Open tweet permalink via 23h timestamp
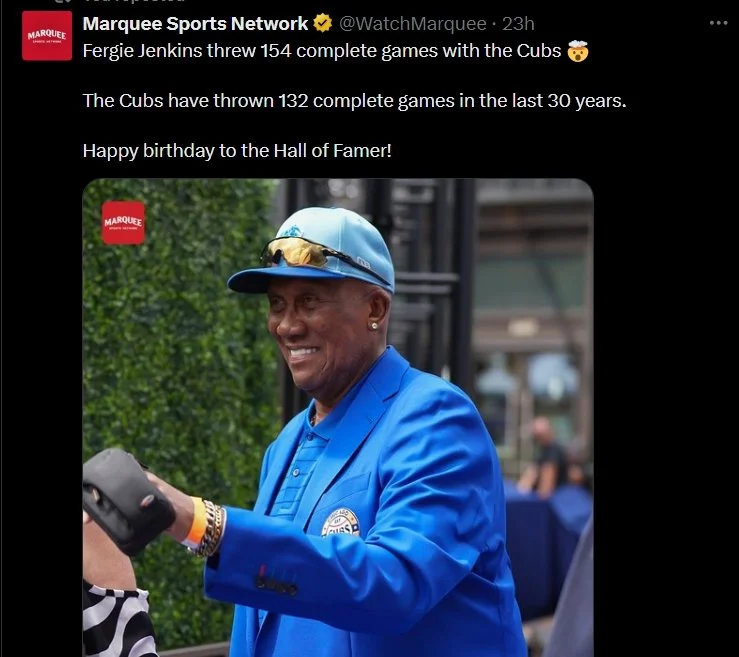 (x=518, y=24)
